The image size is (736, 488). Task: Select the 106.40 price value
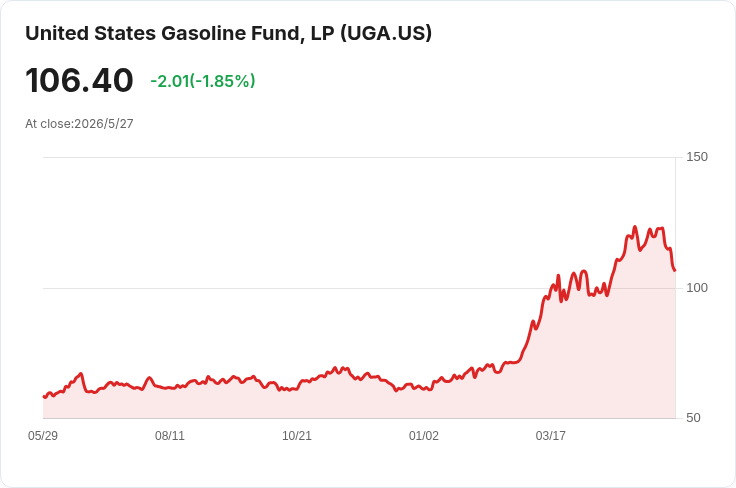pyautogui.click(x=79, y=80)
